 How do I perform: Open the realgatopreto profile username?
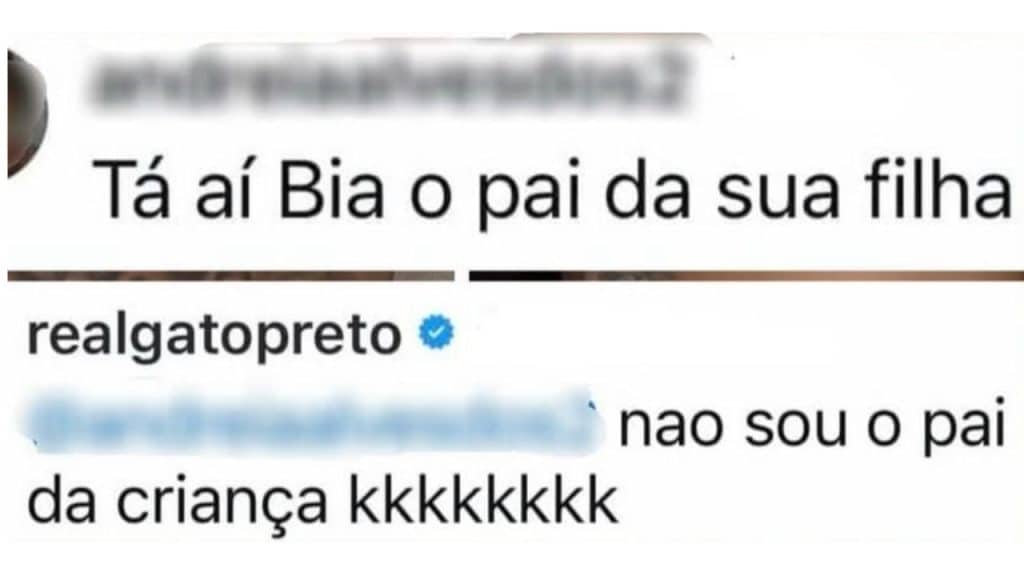(x=214, y=337)
